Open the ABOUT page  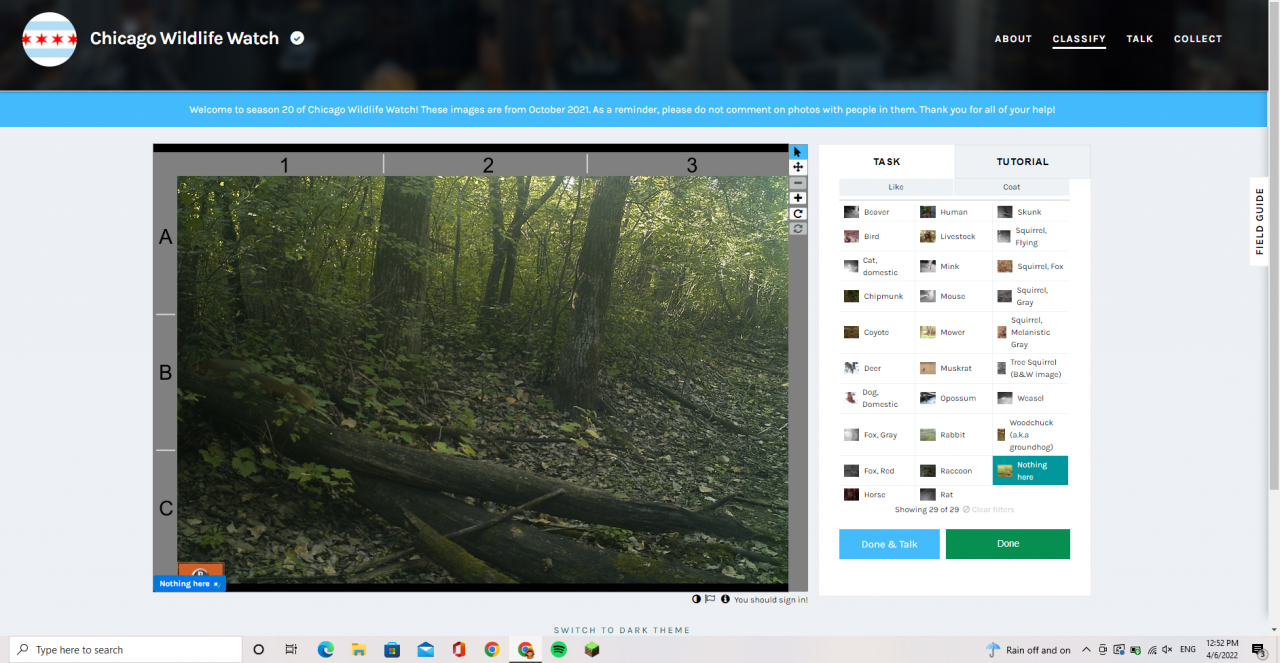coord(1013,39)
